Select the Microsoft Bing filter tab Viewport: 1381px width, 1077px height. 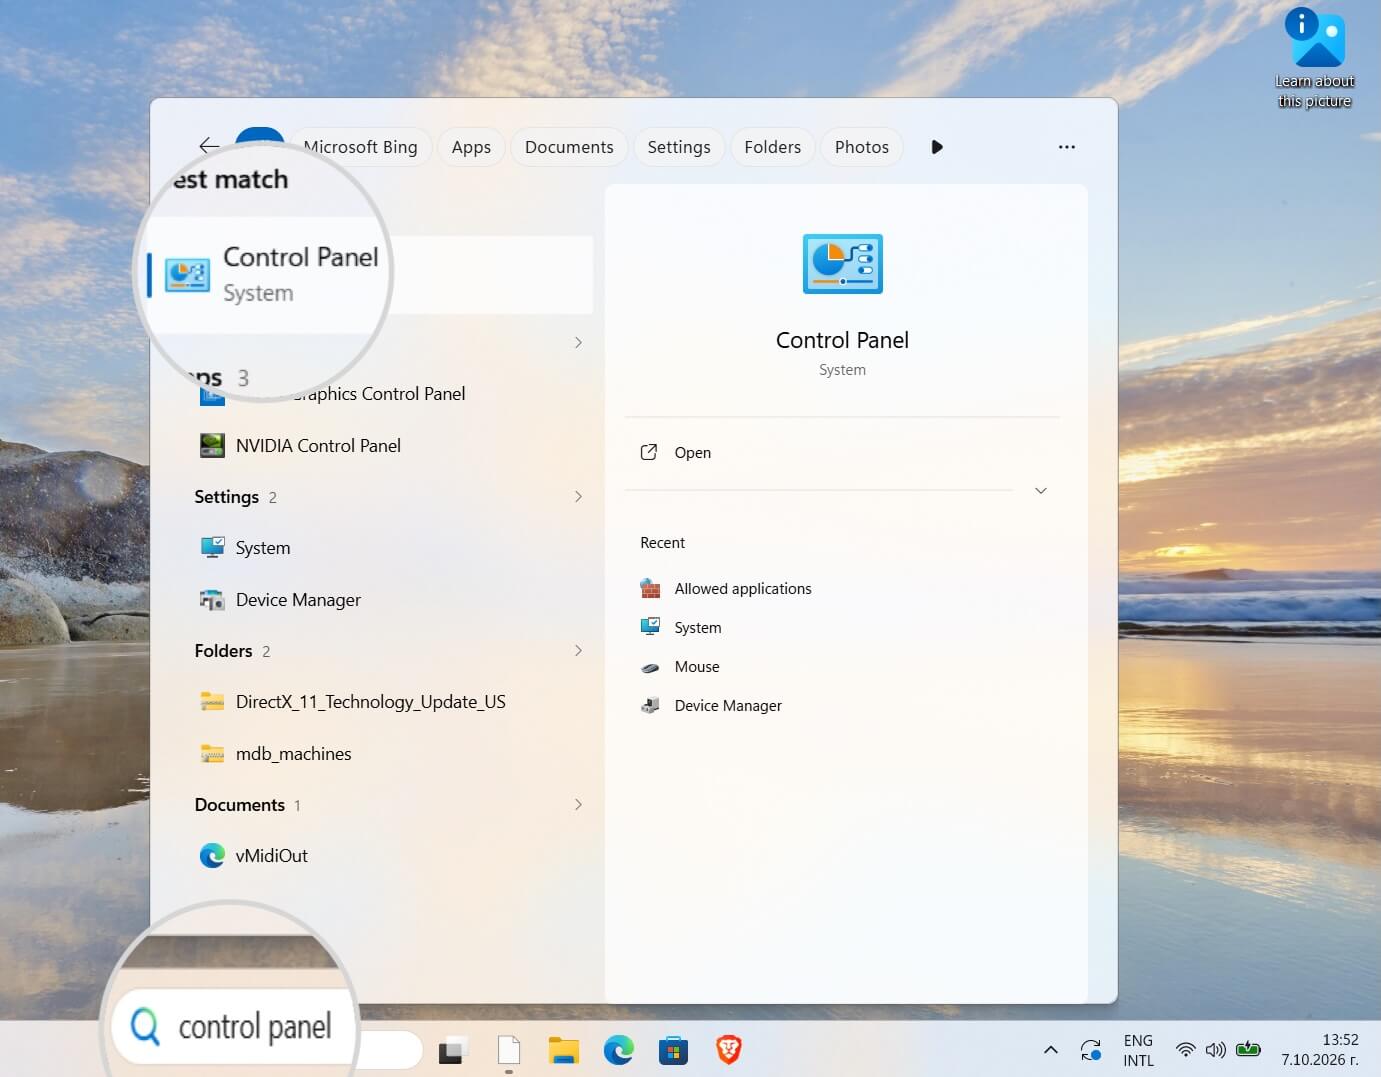360,147
